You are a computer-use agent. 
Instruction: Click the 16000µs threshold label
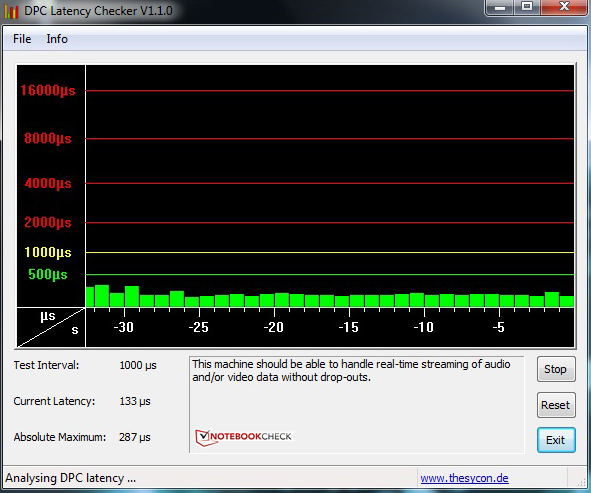[48, 90]
